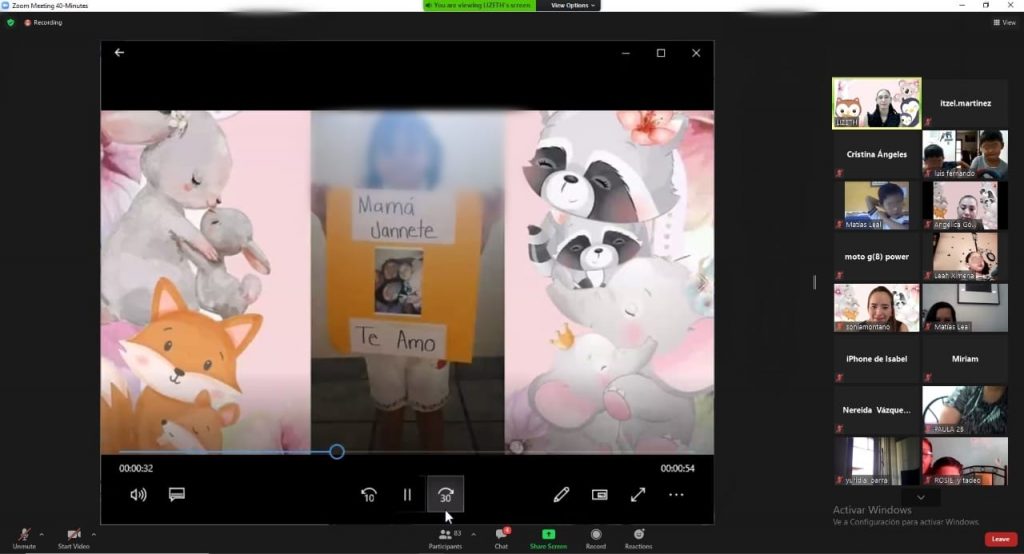Leave the Zoom meeting

click(1000, 539)
